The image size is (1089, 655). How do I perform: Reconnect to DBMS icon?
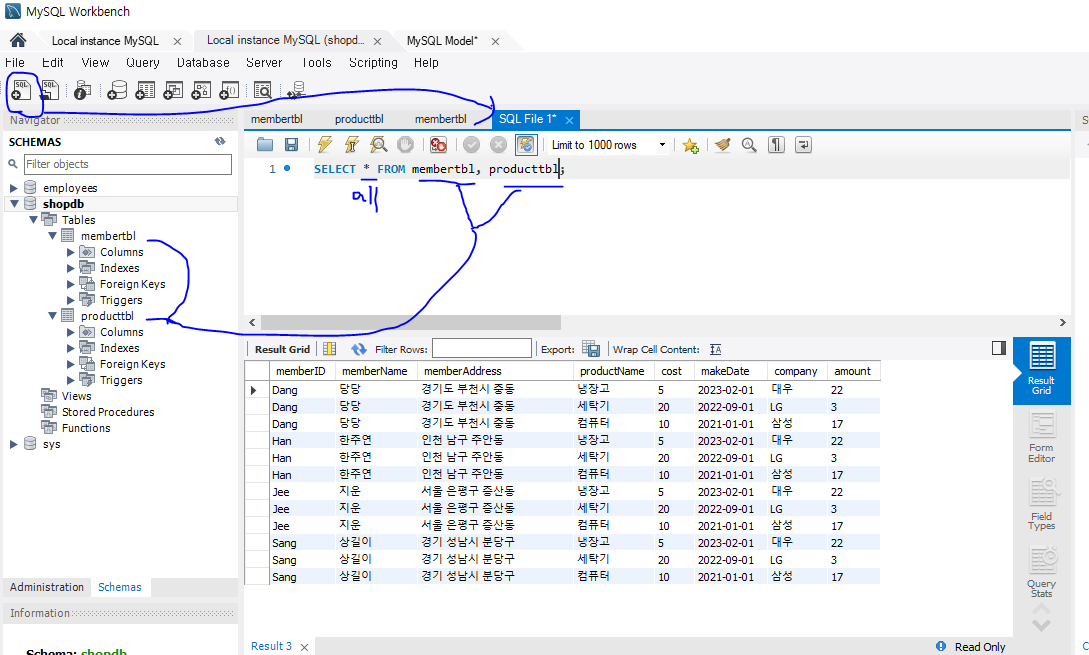[x=297, y=90]
